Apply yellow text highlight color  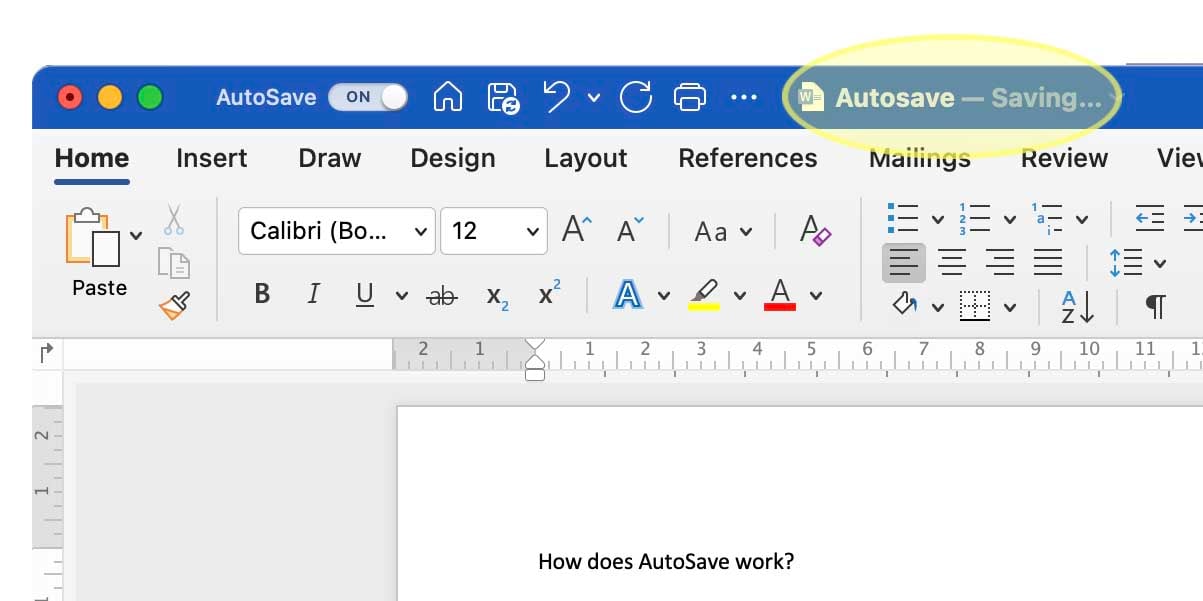[x=705, y=294]
